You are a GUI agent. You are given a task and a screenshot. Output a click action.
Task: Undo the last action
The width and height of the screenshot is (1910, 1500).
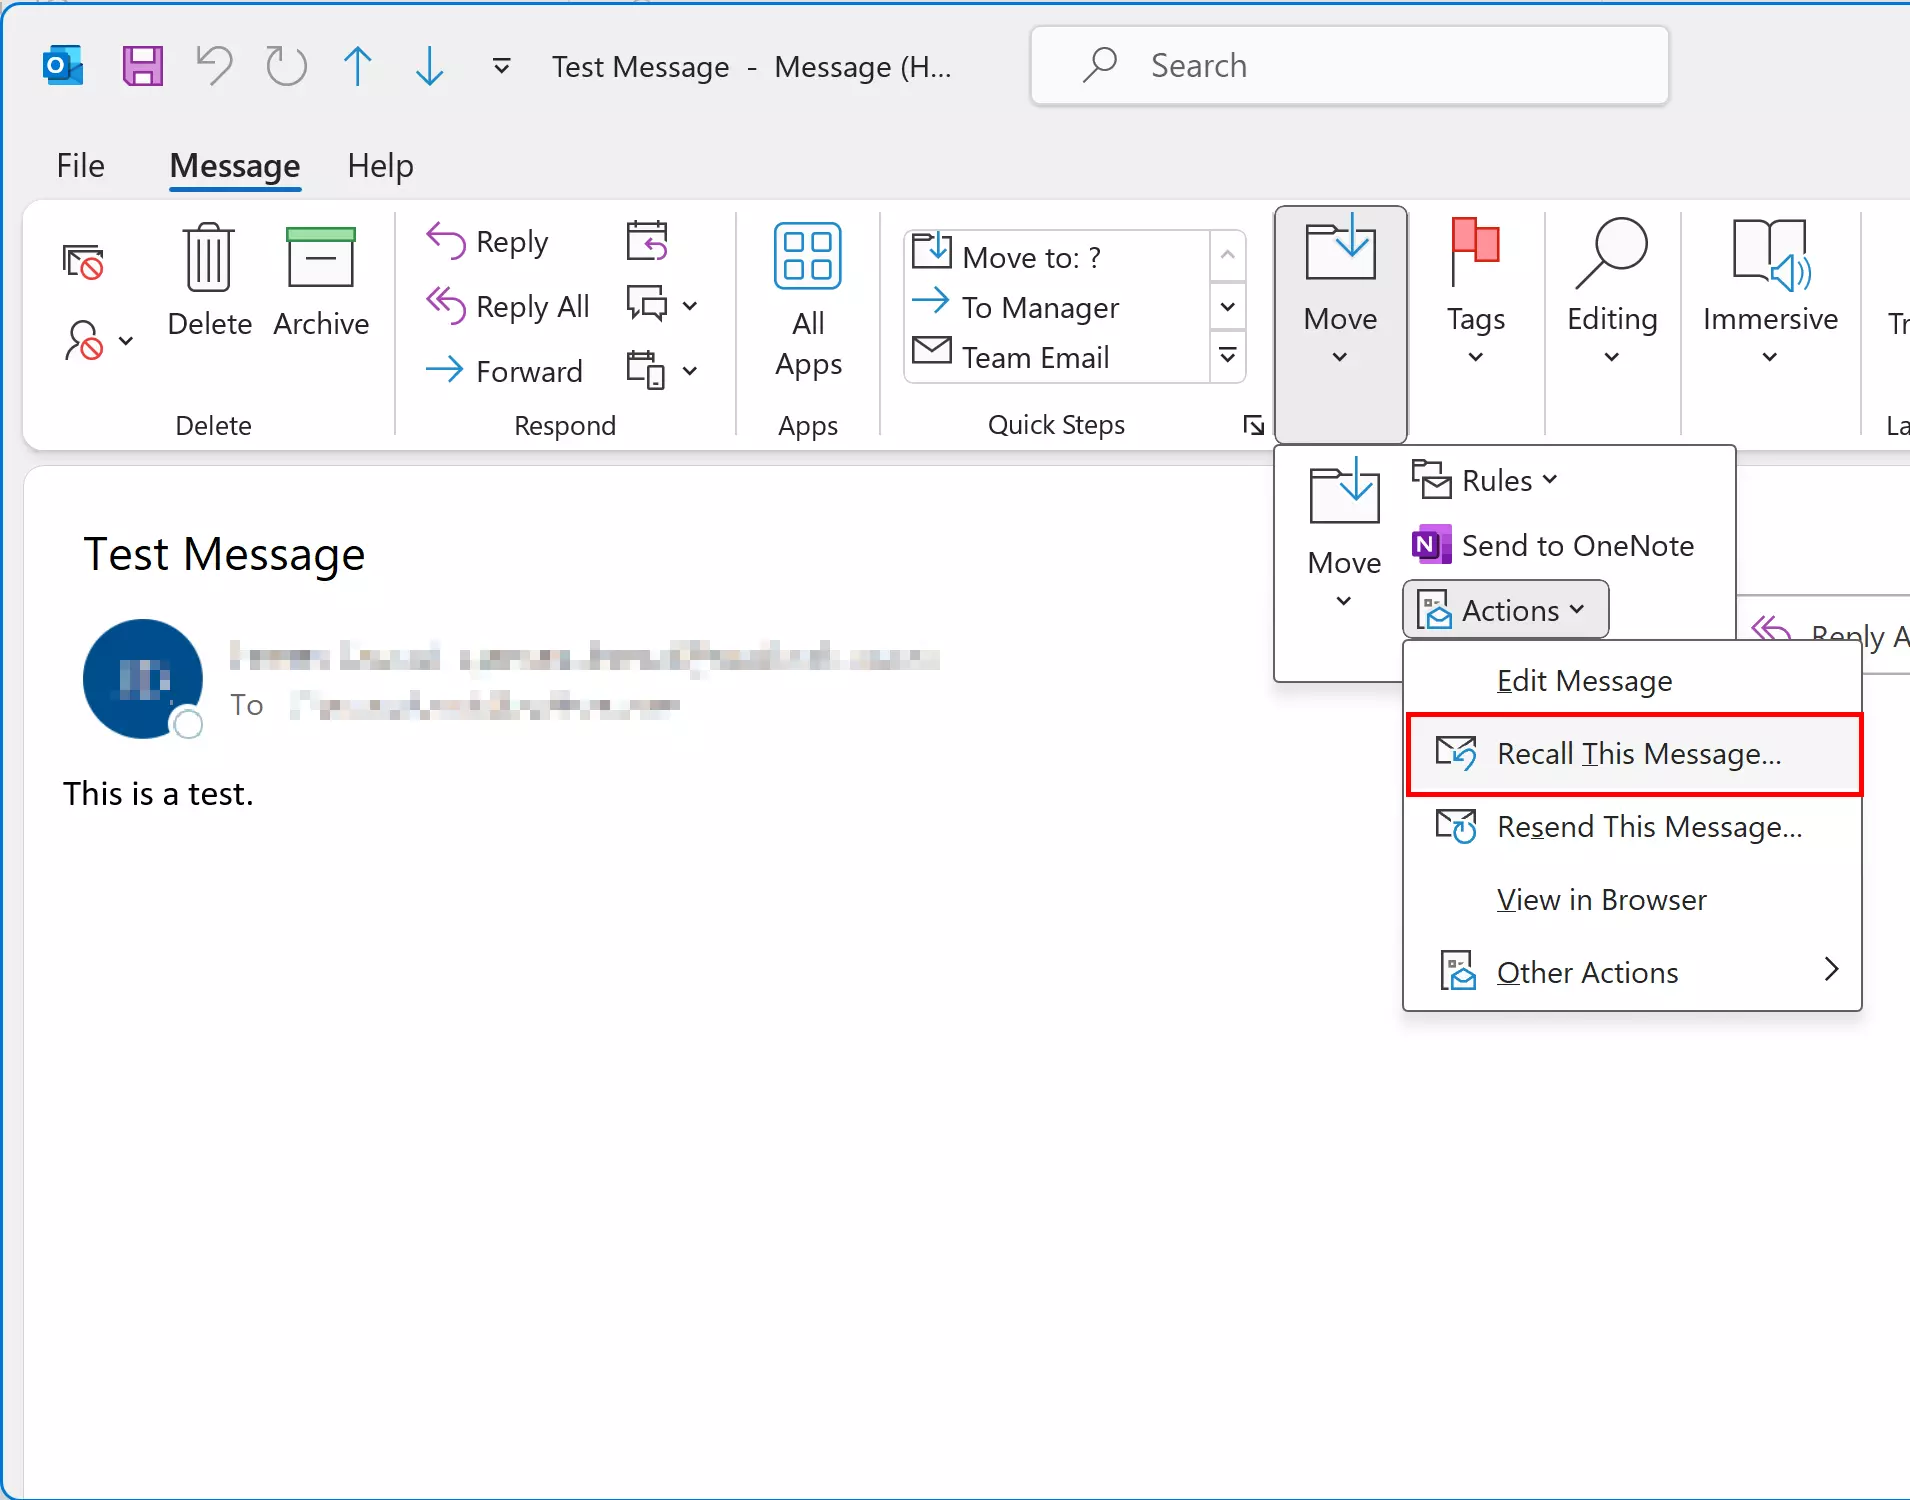[x=213, y=65]
